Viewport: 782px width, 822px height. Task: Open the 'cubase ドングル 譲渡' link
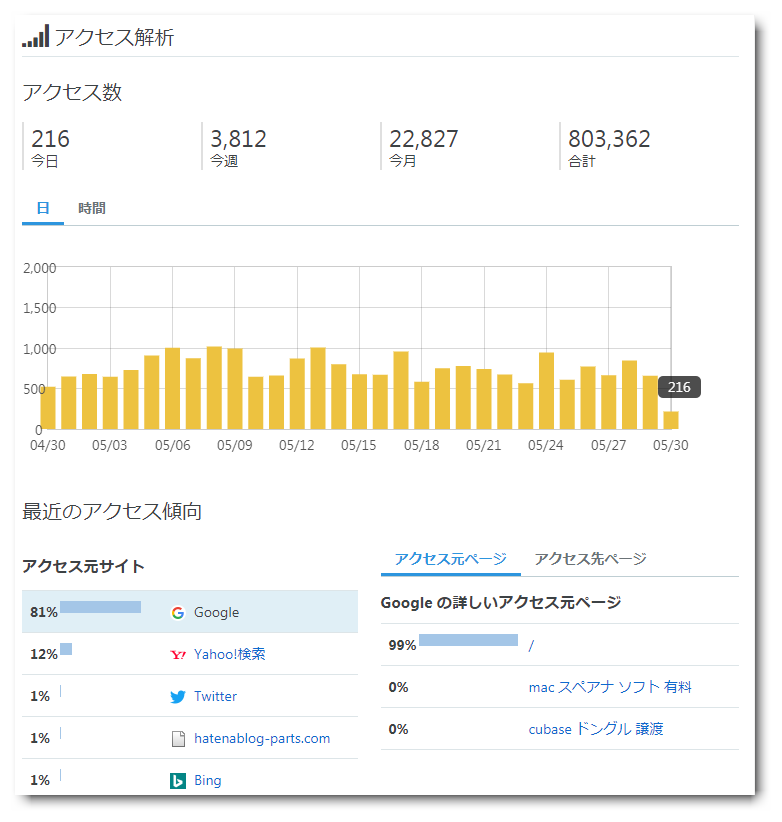pos(596,729)
